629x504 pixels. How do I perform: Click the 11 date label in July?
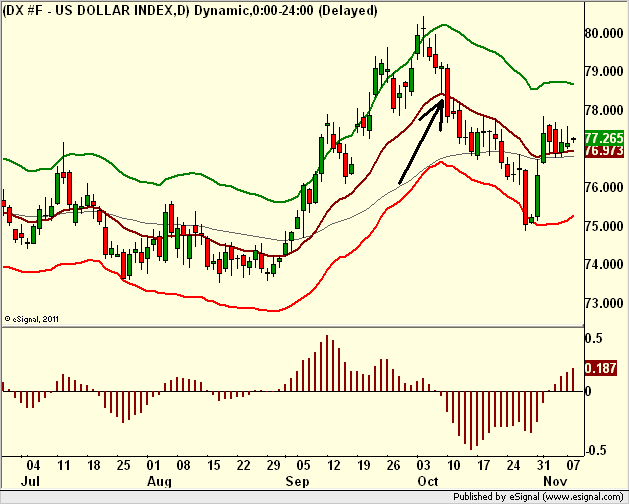63,465
